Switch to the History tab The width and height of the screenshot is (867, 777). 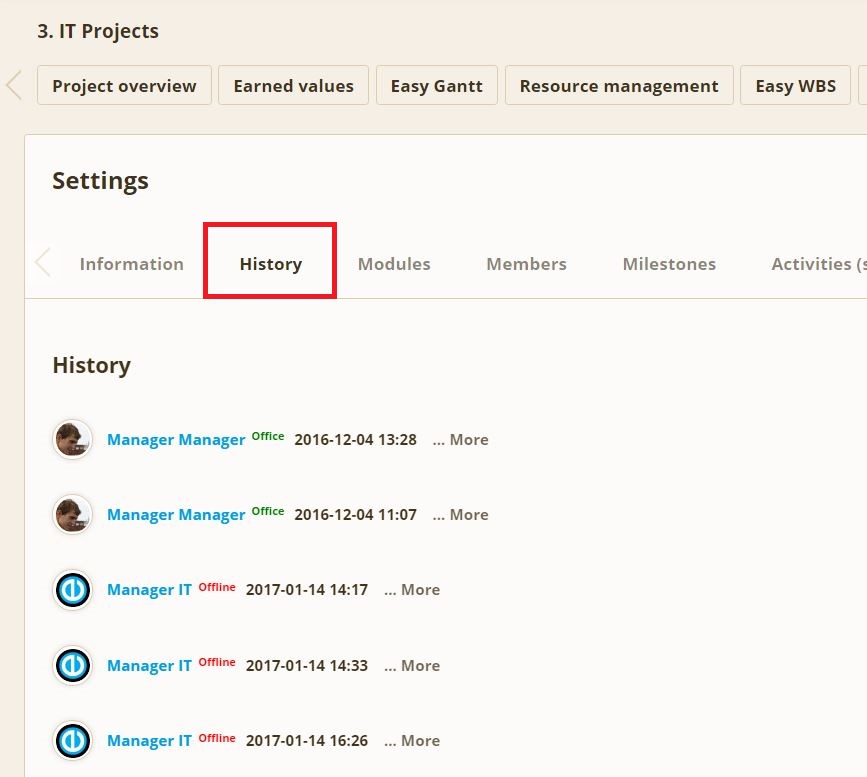coord(270,264)
